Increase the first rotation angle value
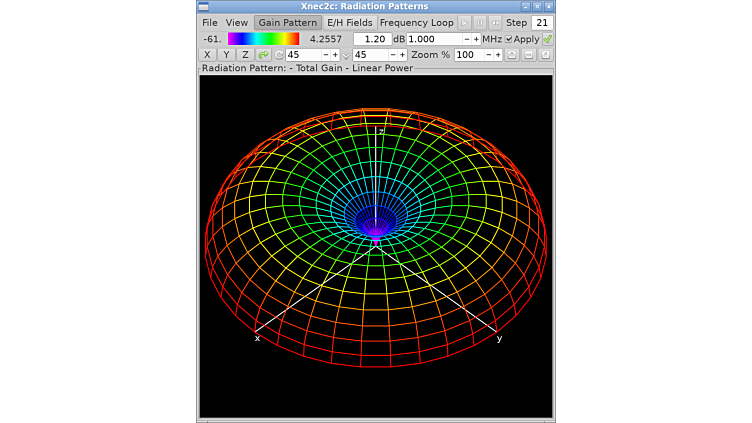 tap(335, 55)
